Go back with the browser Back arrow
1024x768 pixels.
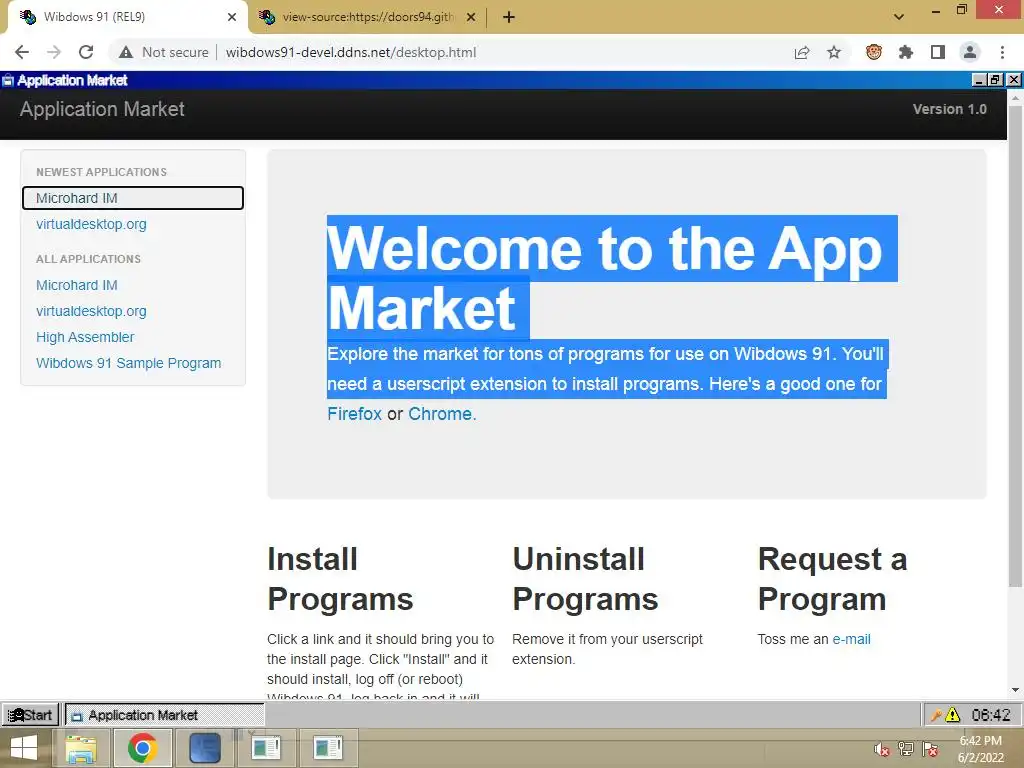coord(22,52)
